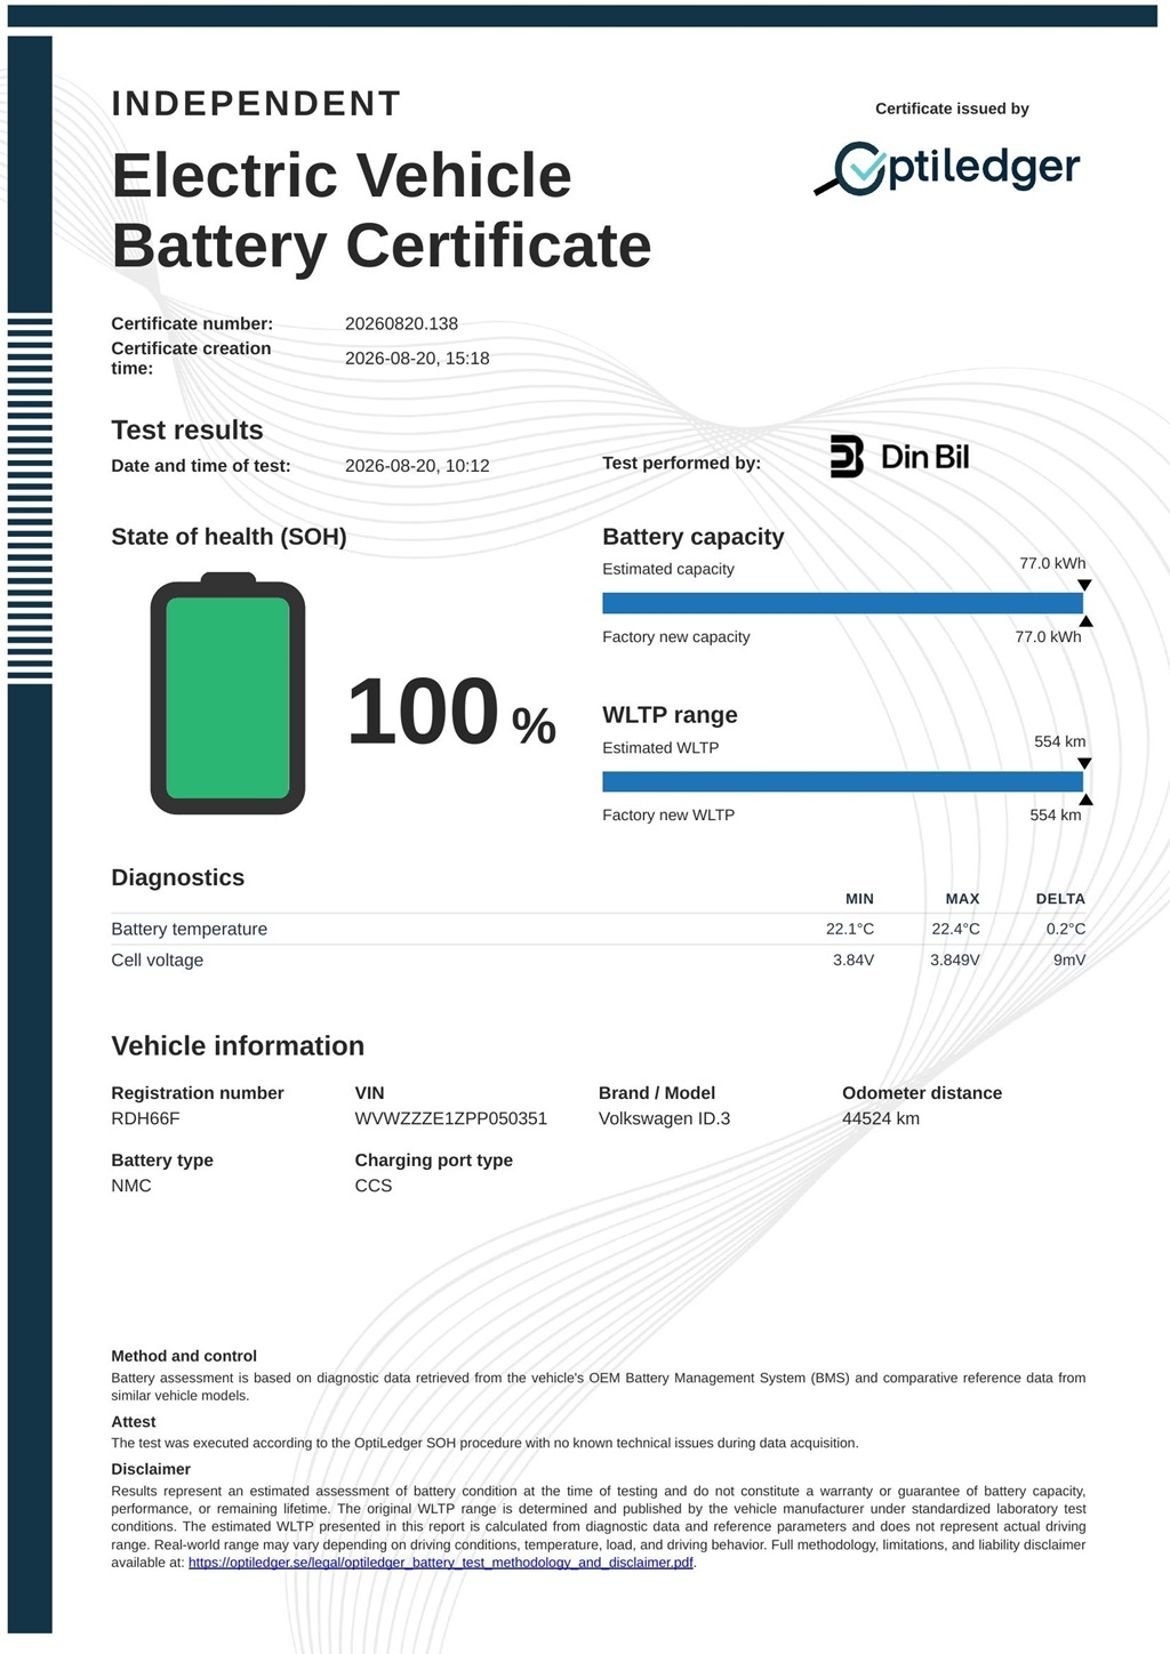
Task: Click odometer distance 44524 km
Action: pos(881,1119)
